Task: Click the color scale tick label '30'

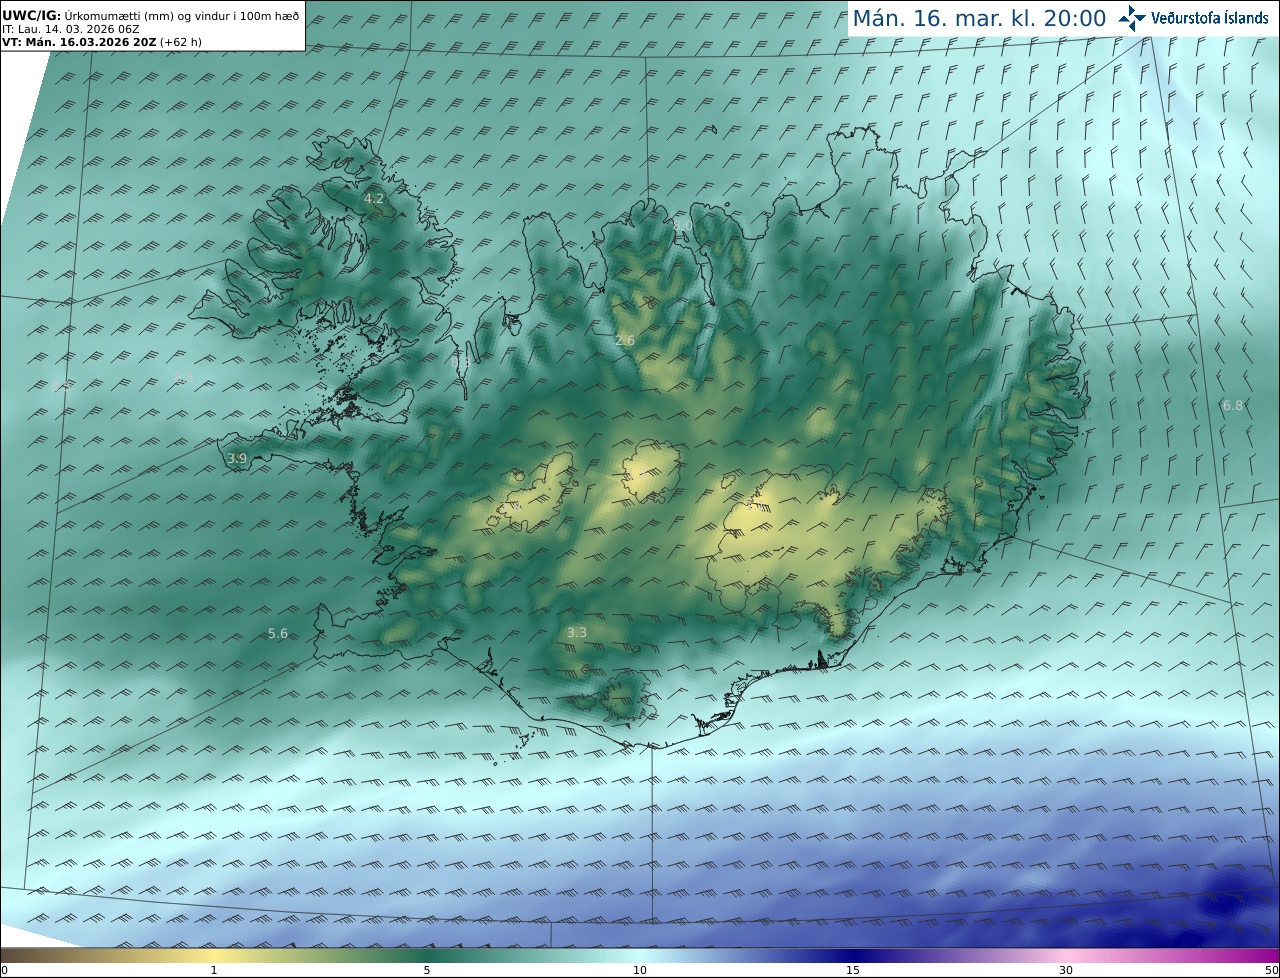Action: [x=1066, y=970]
